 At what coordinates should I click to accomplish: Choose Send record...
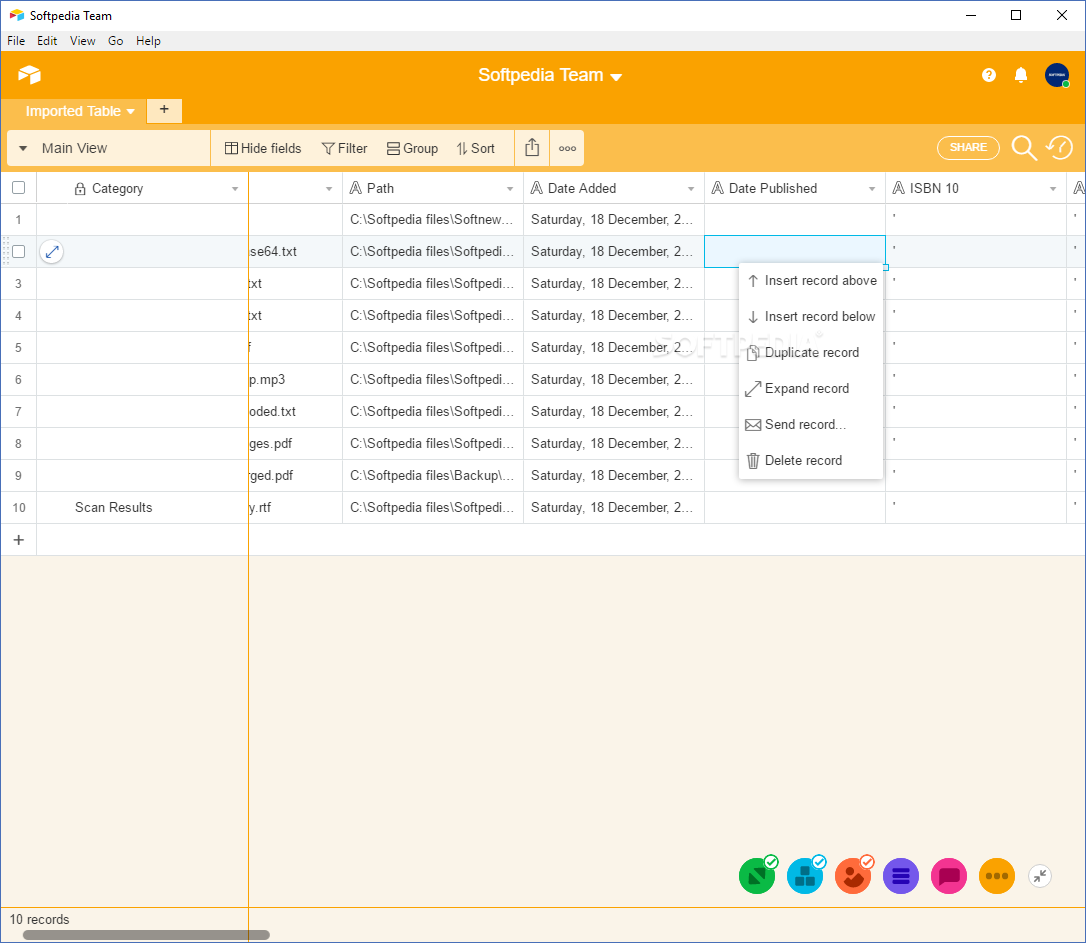pyautogui.click(x=811, y=424)
